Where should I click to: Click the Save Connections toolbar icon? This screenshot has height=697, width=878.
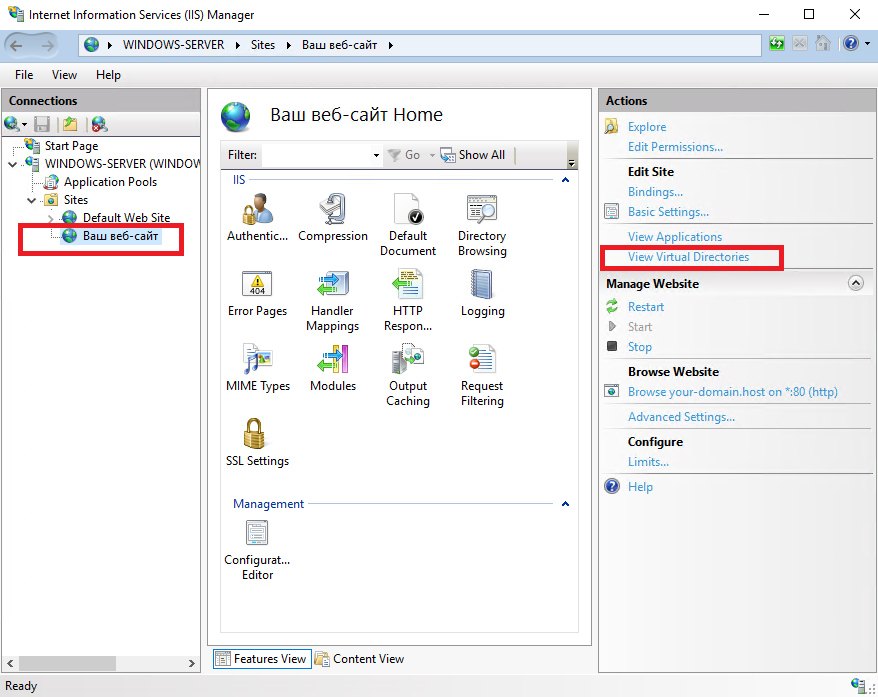coord(42,124)
